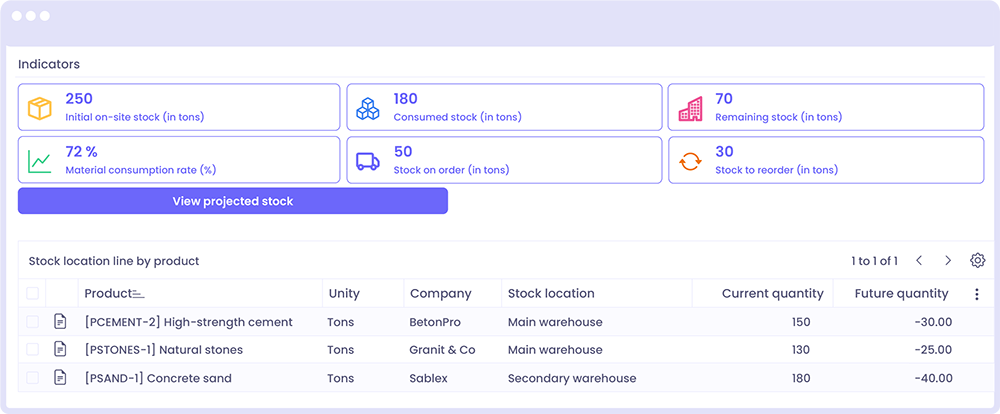Open the Stock on order indicator card
The image size is (1000, 414).
click(504, 160)
